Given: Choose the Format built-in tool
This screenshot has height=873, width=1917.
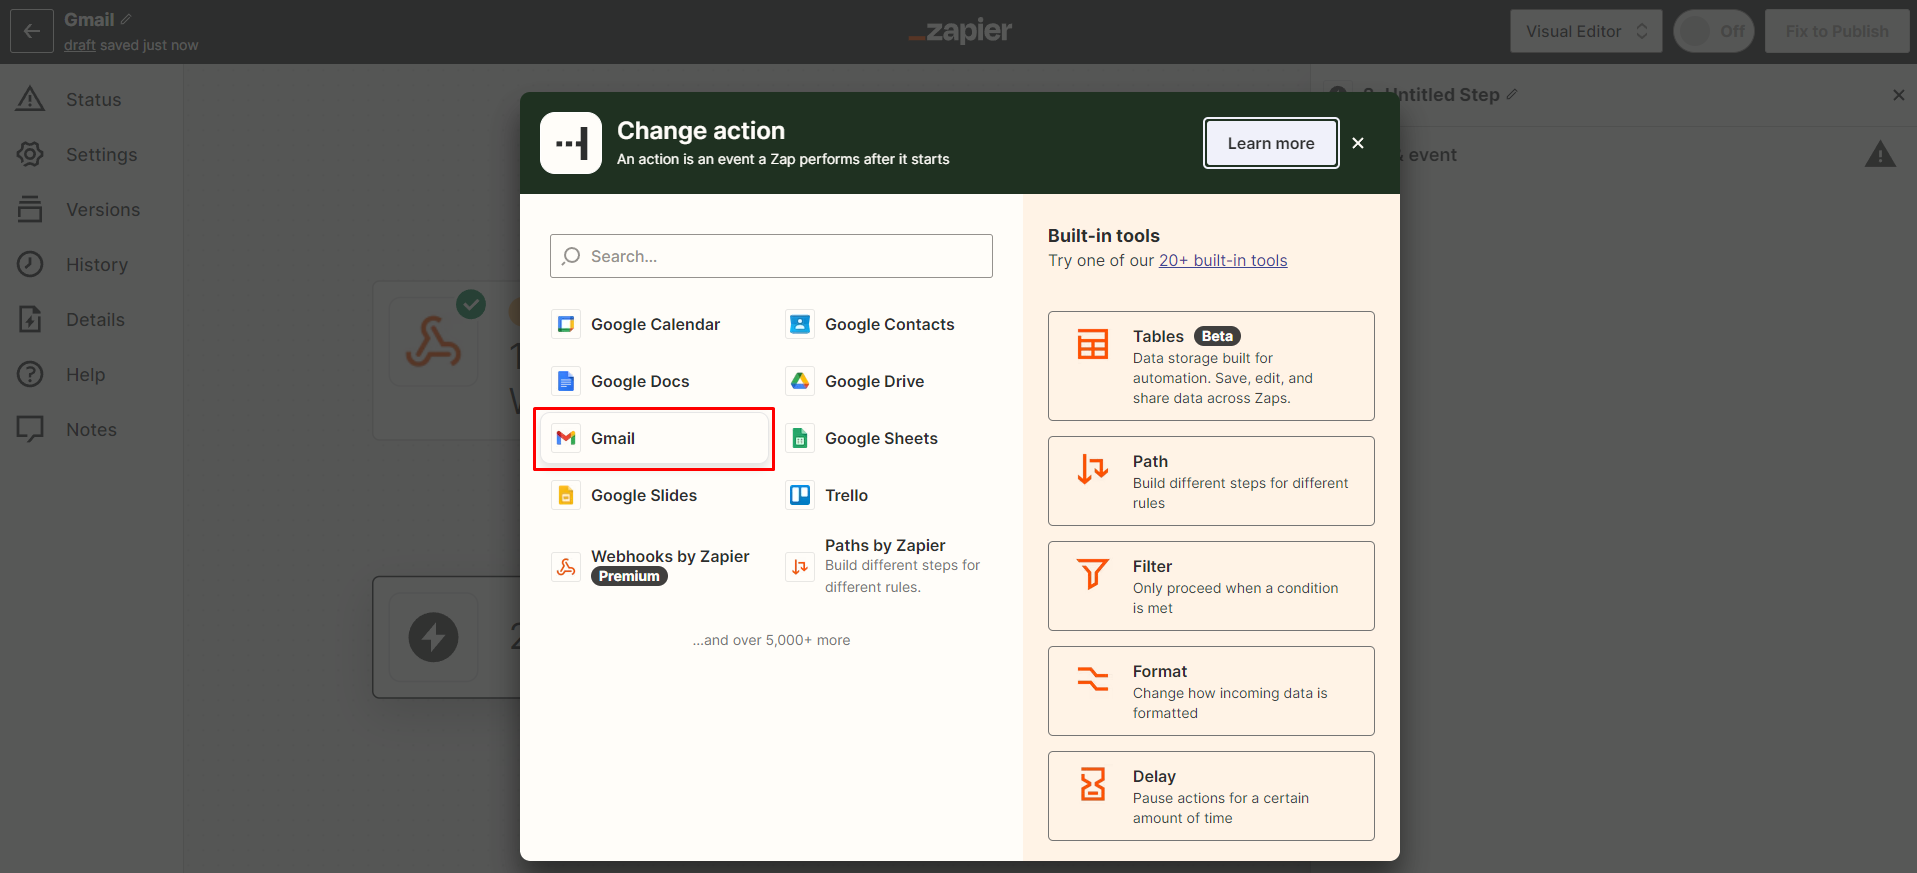Looking at the screenshot, I should 1211,691.
